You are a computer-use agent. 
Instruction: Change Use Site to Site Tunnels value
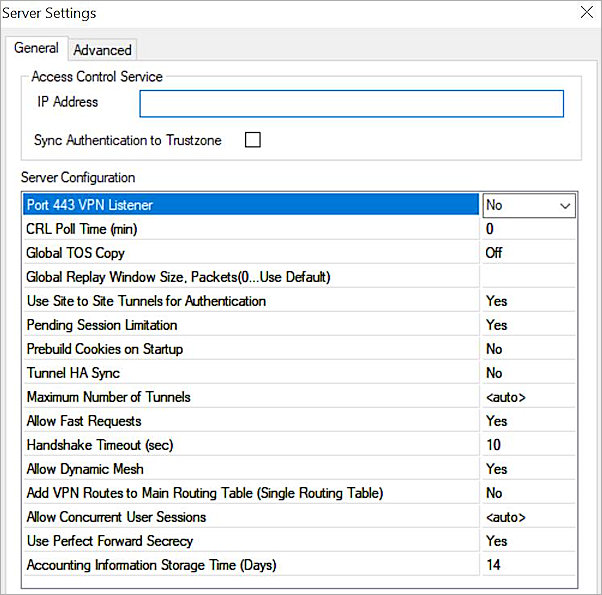coord(528,301)
